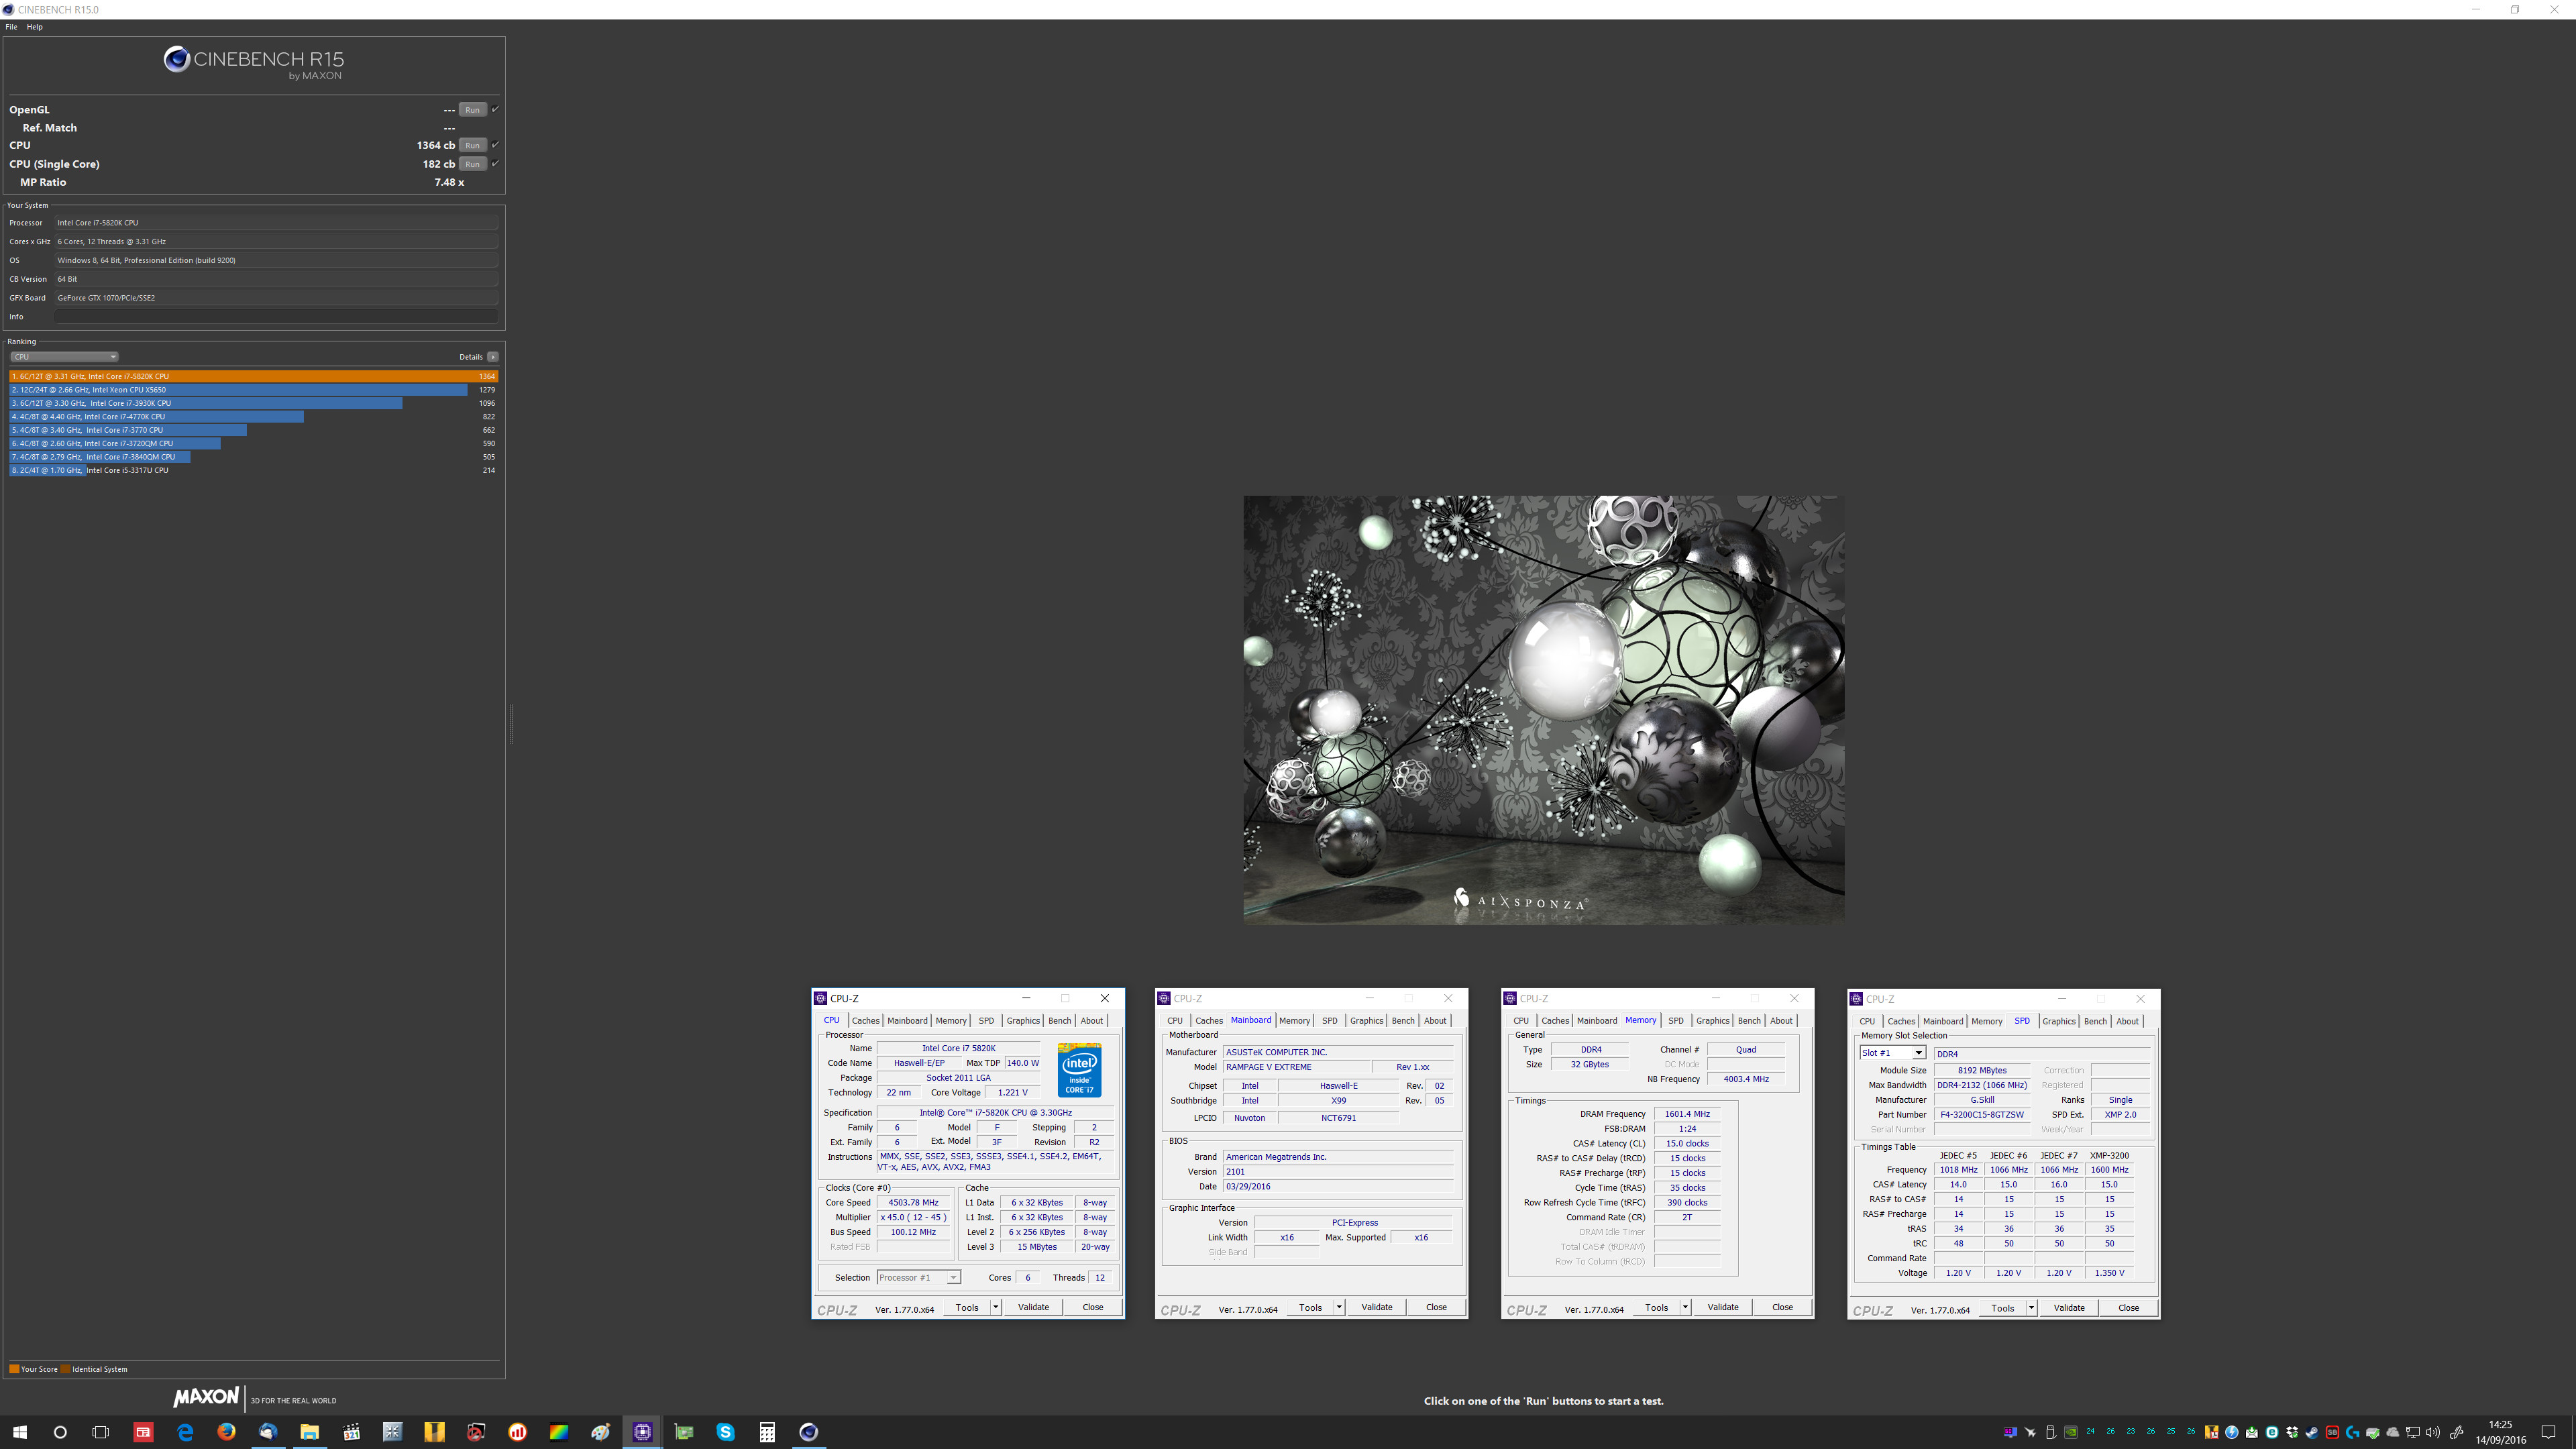Click the Info input field
The image size is (2576, 1449).
(x=276, y=316)
